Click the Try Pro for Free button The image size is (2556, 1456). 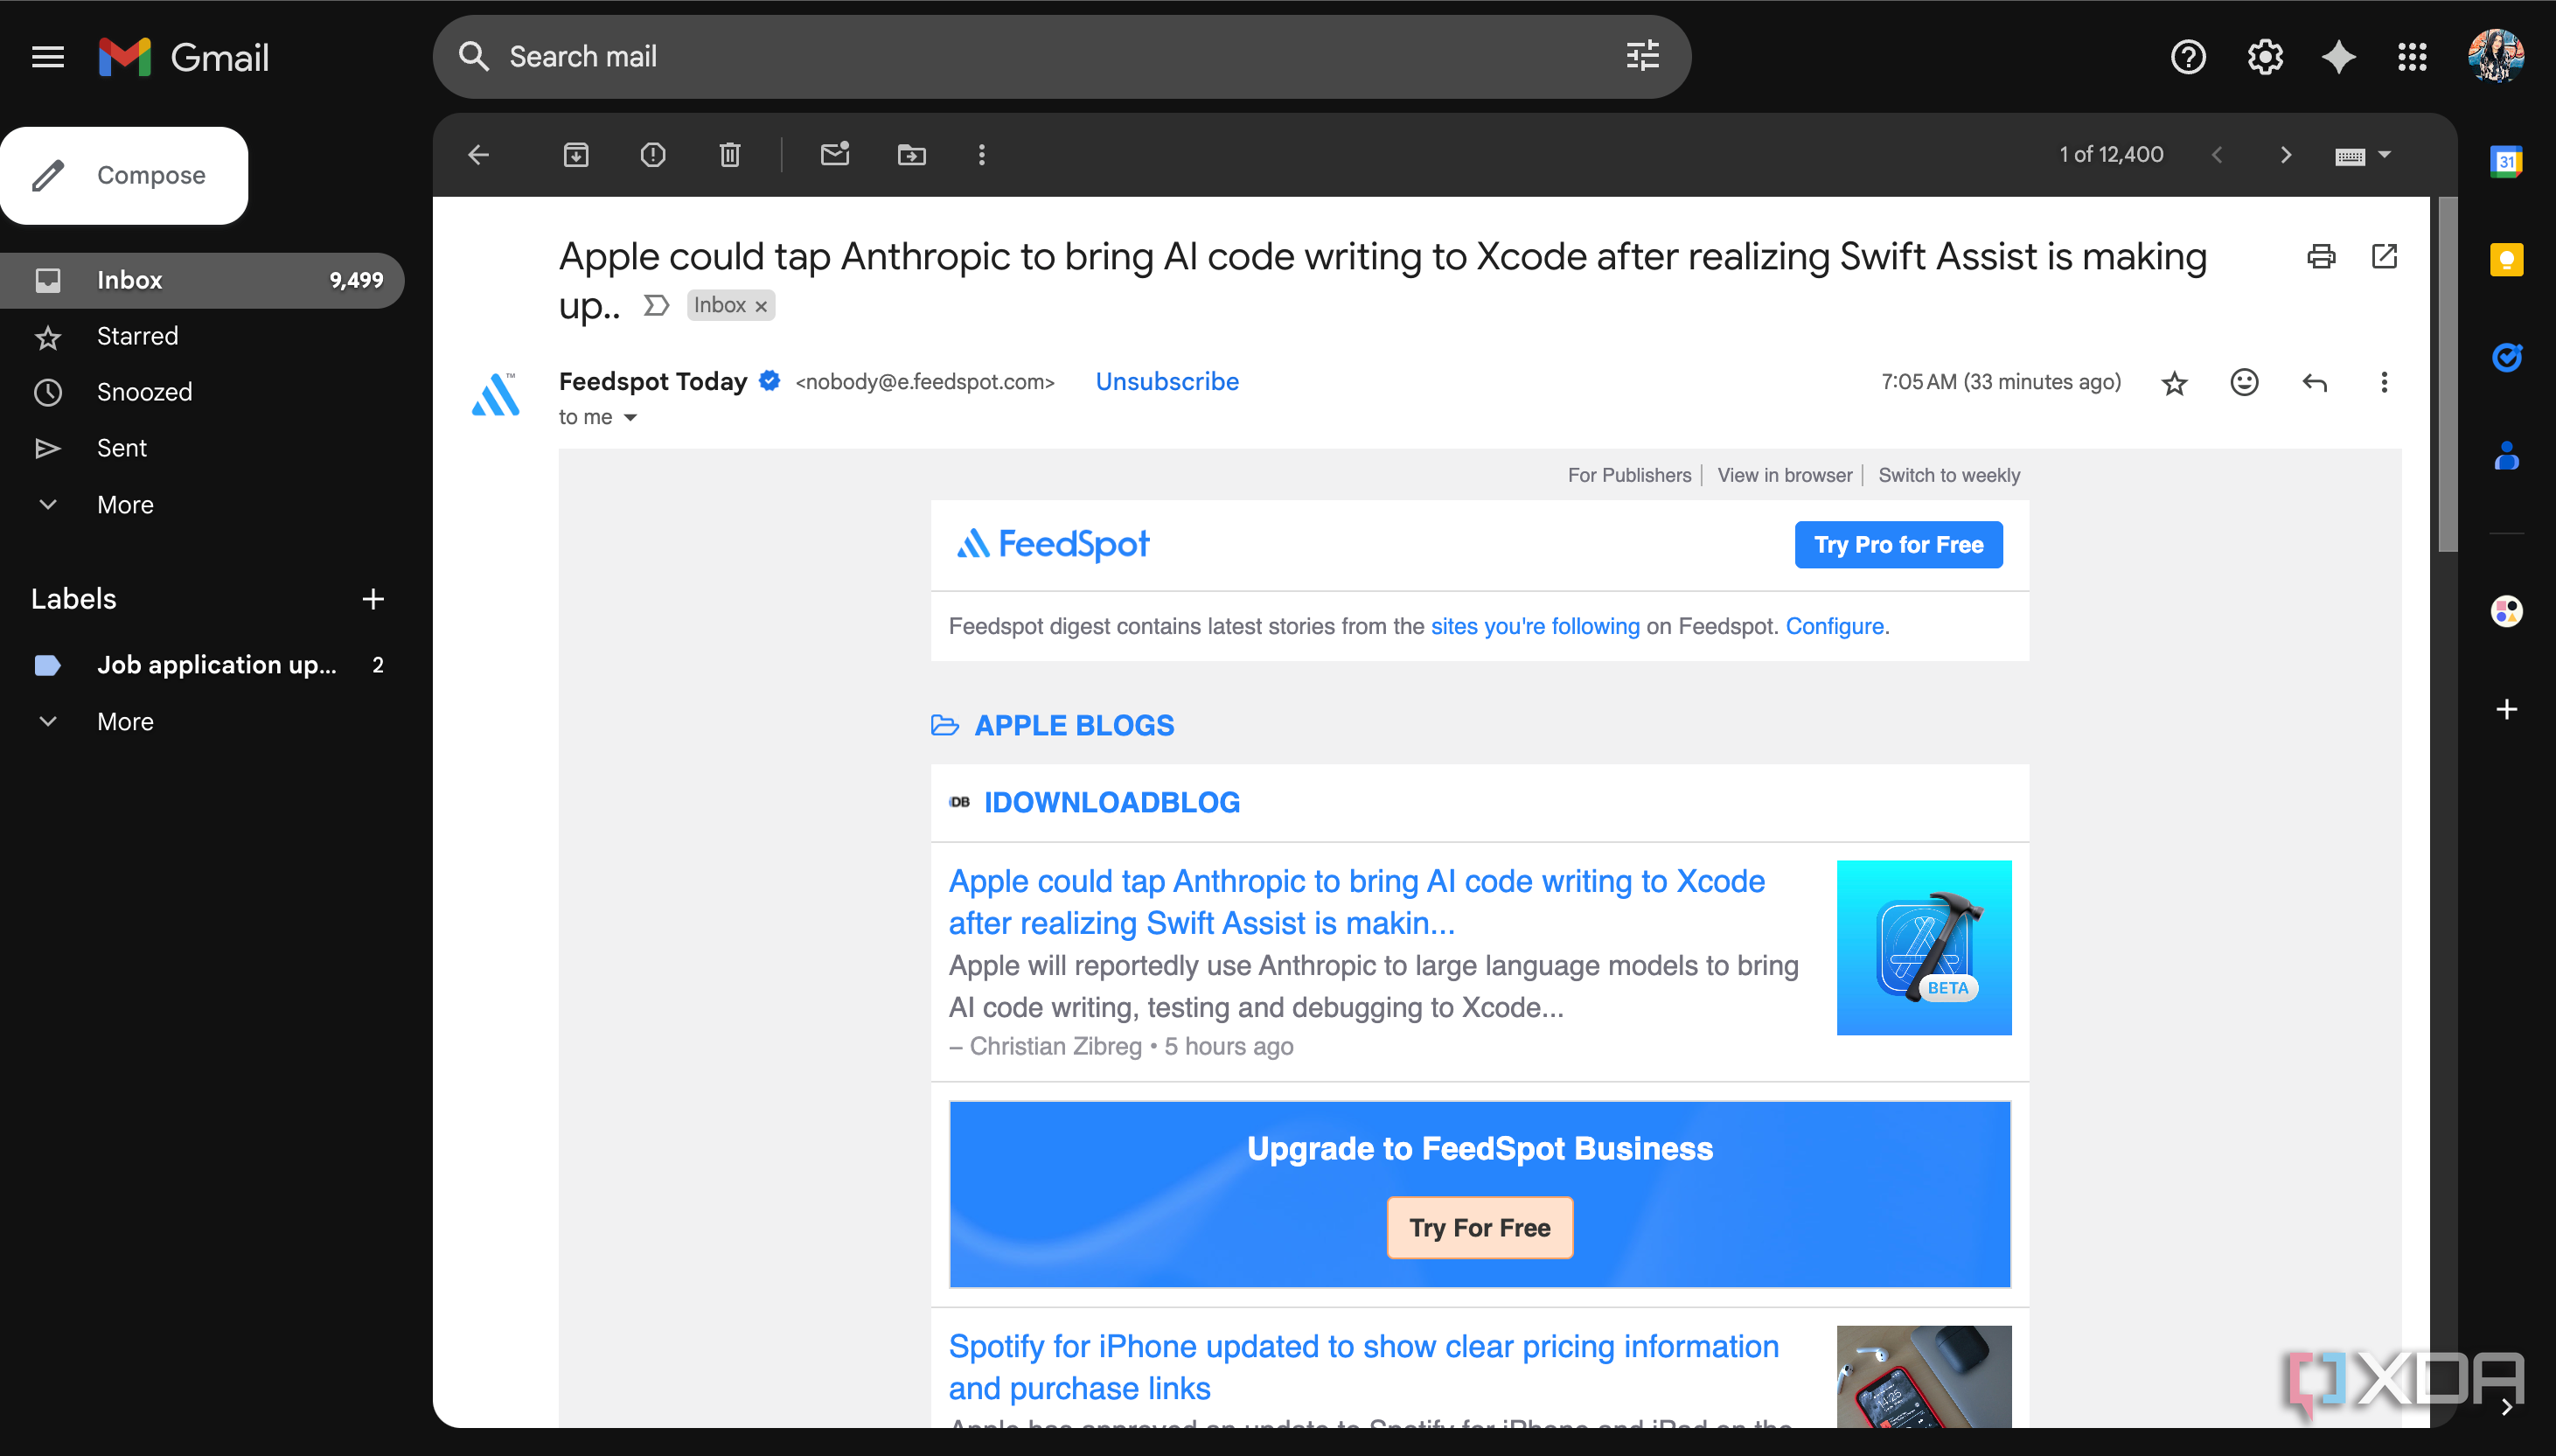(1897, 544)
